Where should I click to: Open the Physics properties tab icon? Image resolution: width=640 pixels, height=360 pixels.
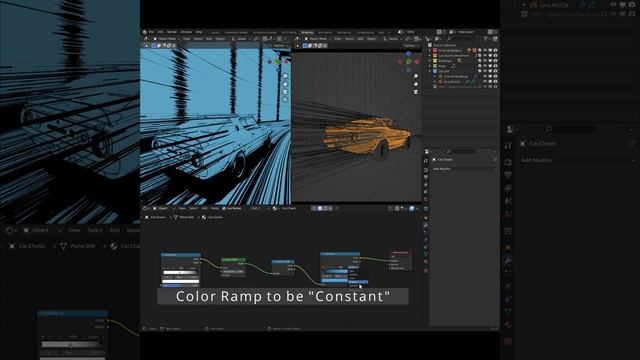click(426, 239)
